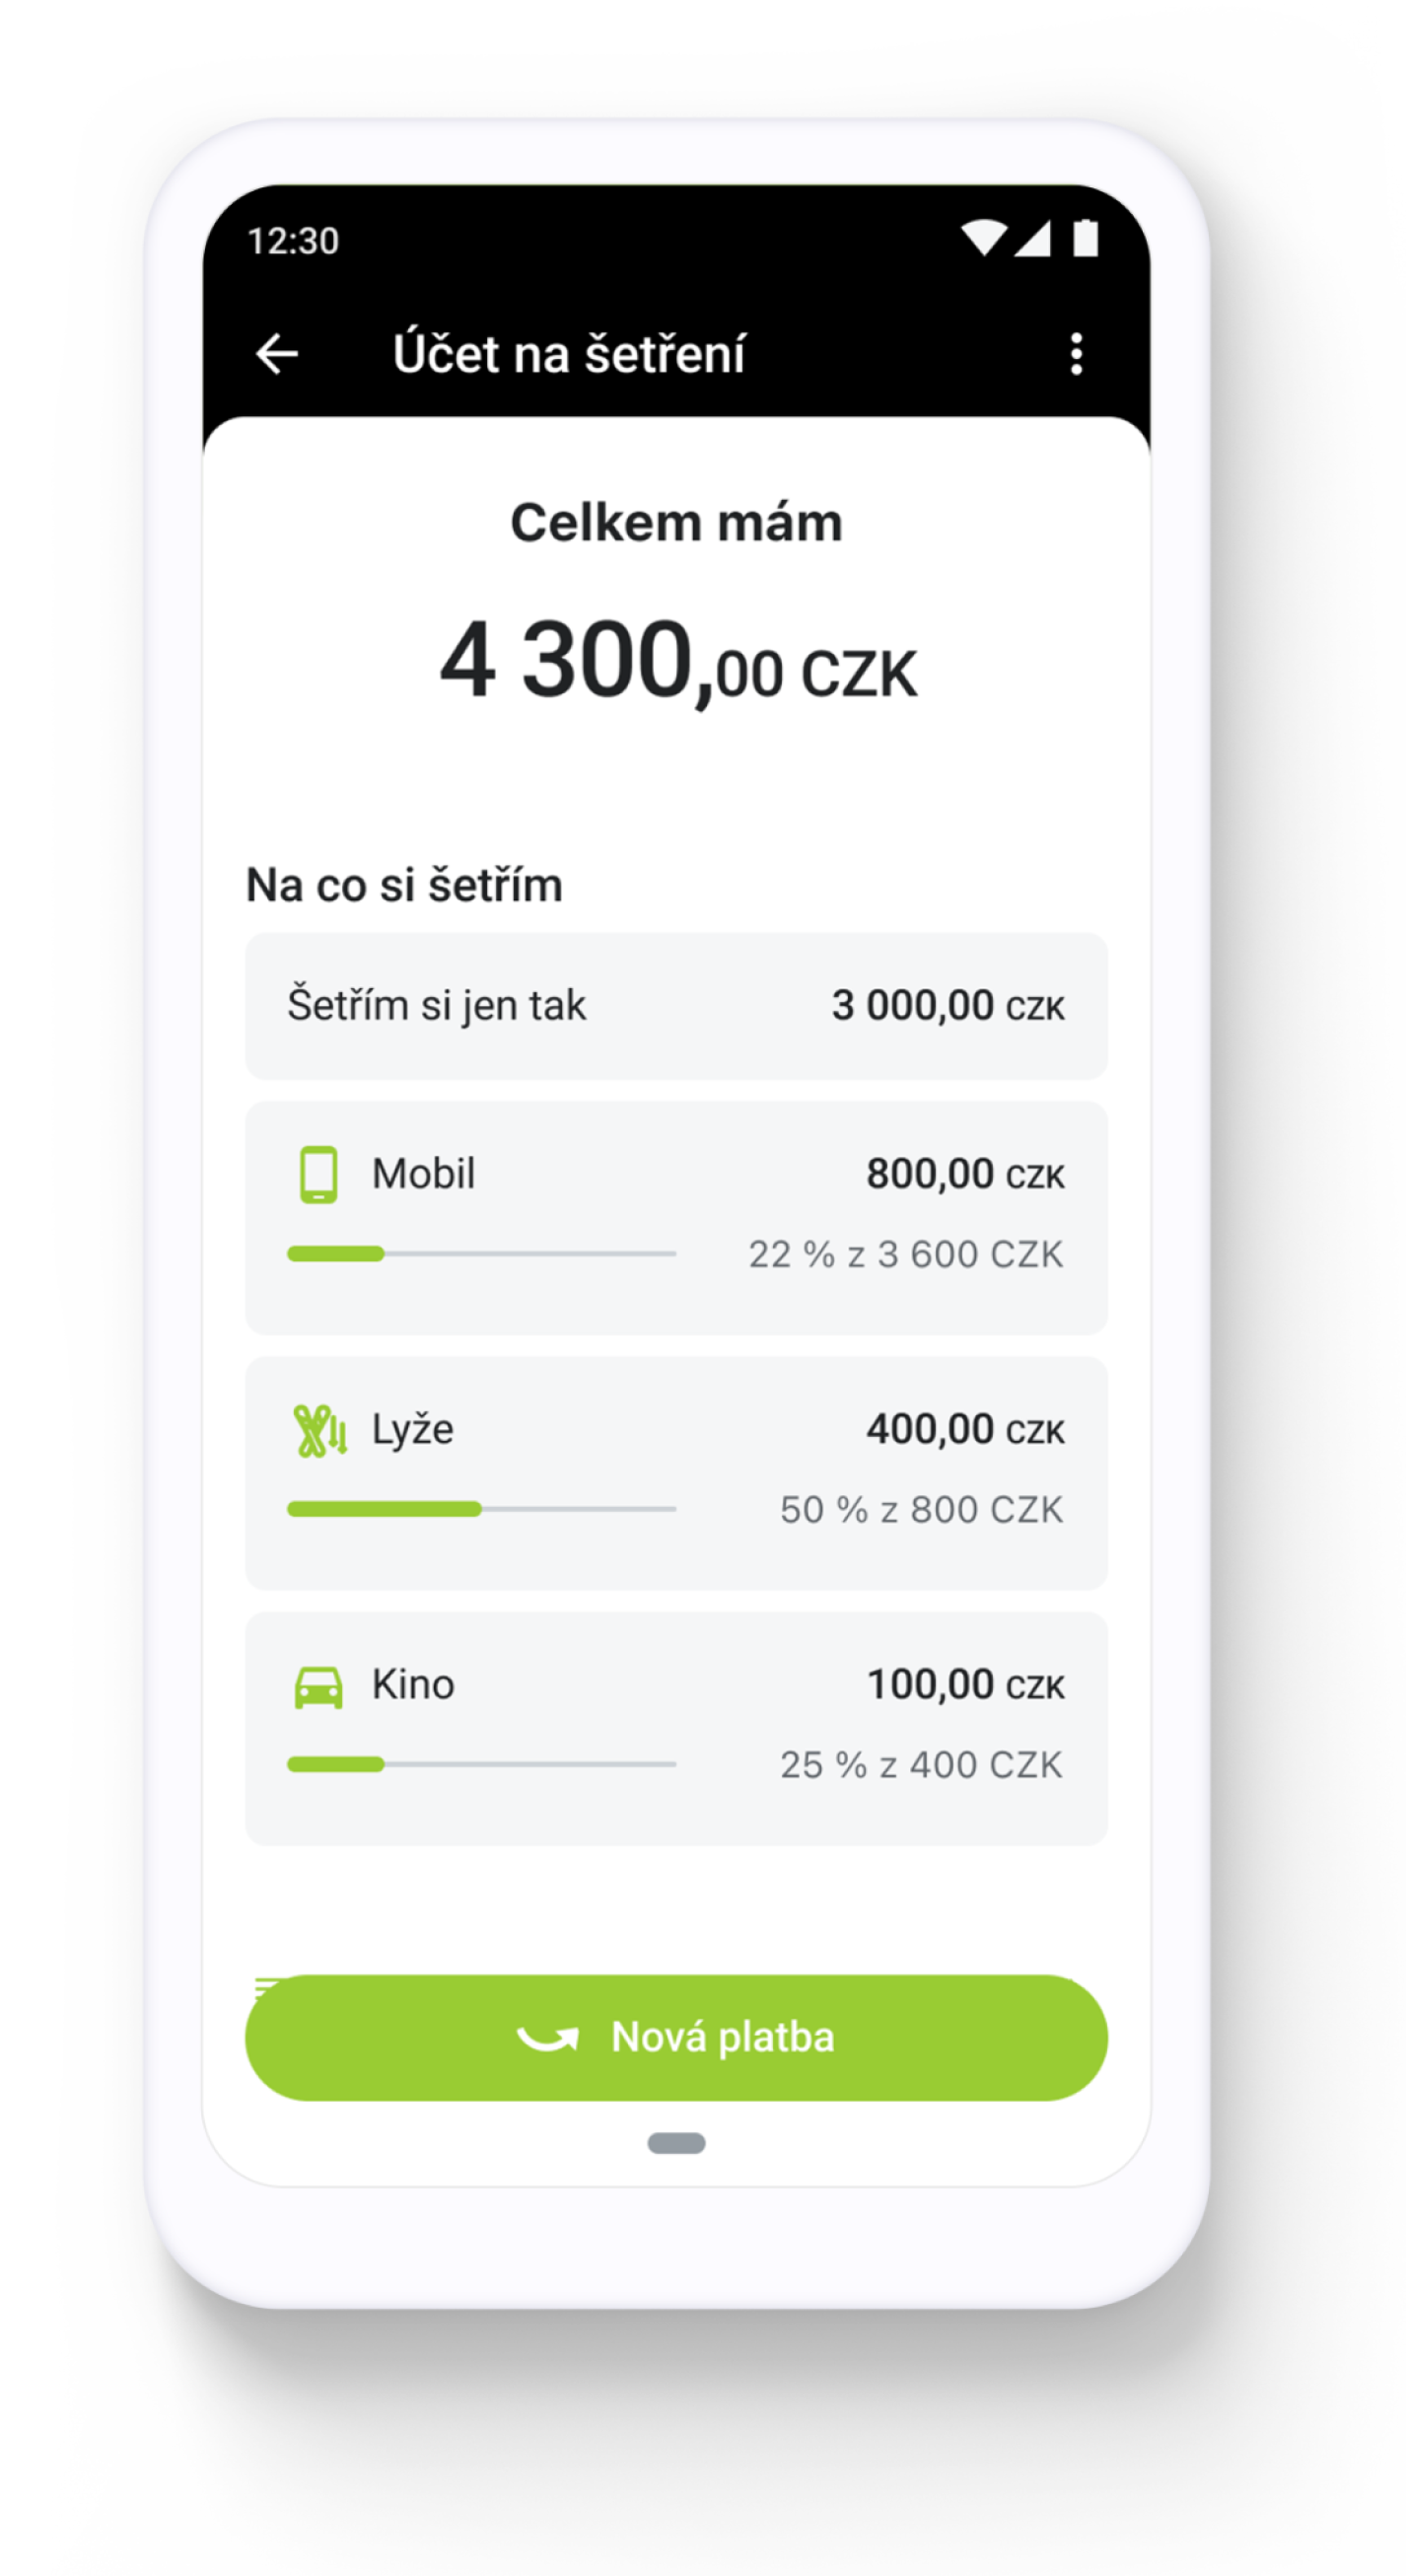This screenshot has width=1406, height=2576.
Task: Tap the Účet na šetření title
Action: [x=569, y=354]
